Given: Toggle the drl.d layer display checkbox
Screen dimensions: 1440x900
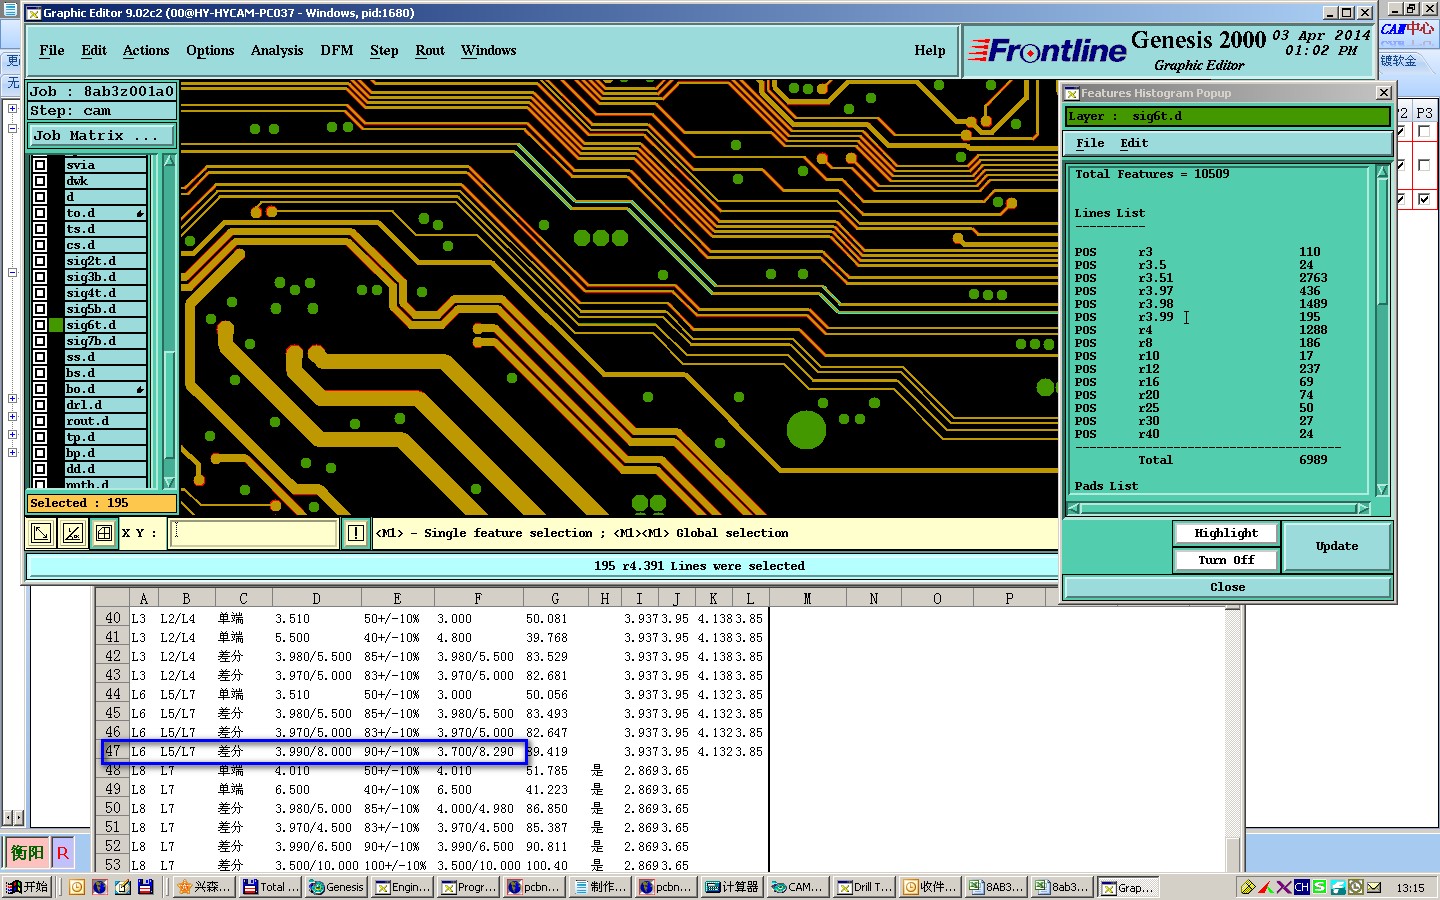Looking at the screenshot, I should tap(40, 405).
